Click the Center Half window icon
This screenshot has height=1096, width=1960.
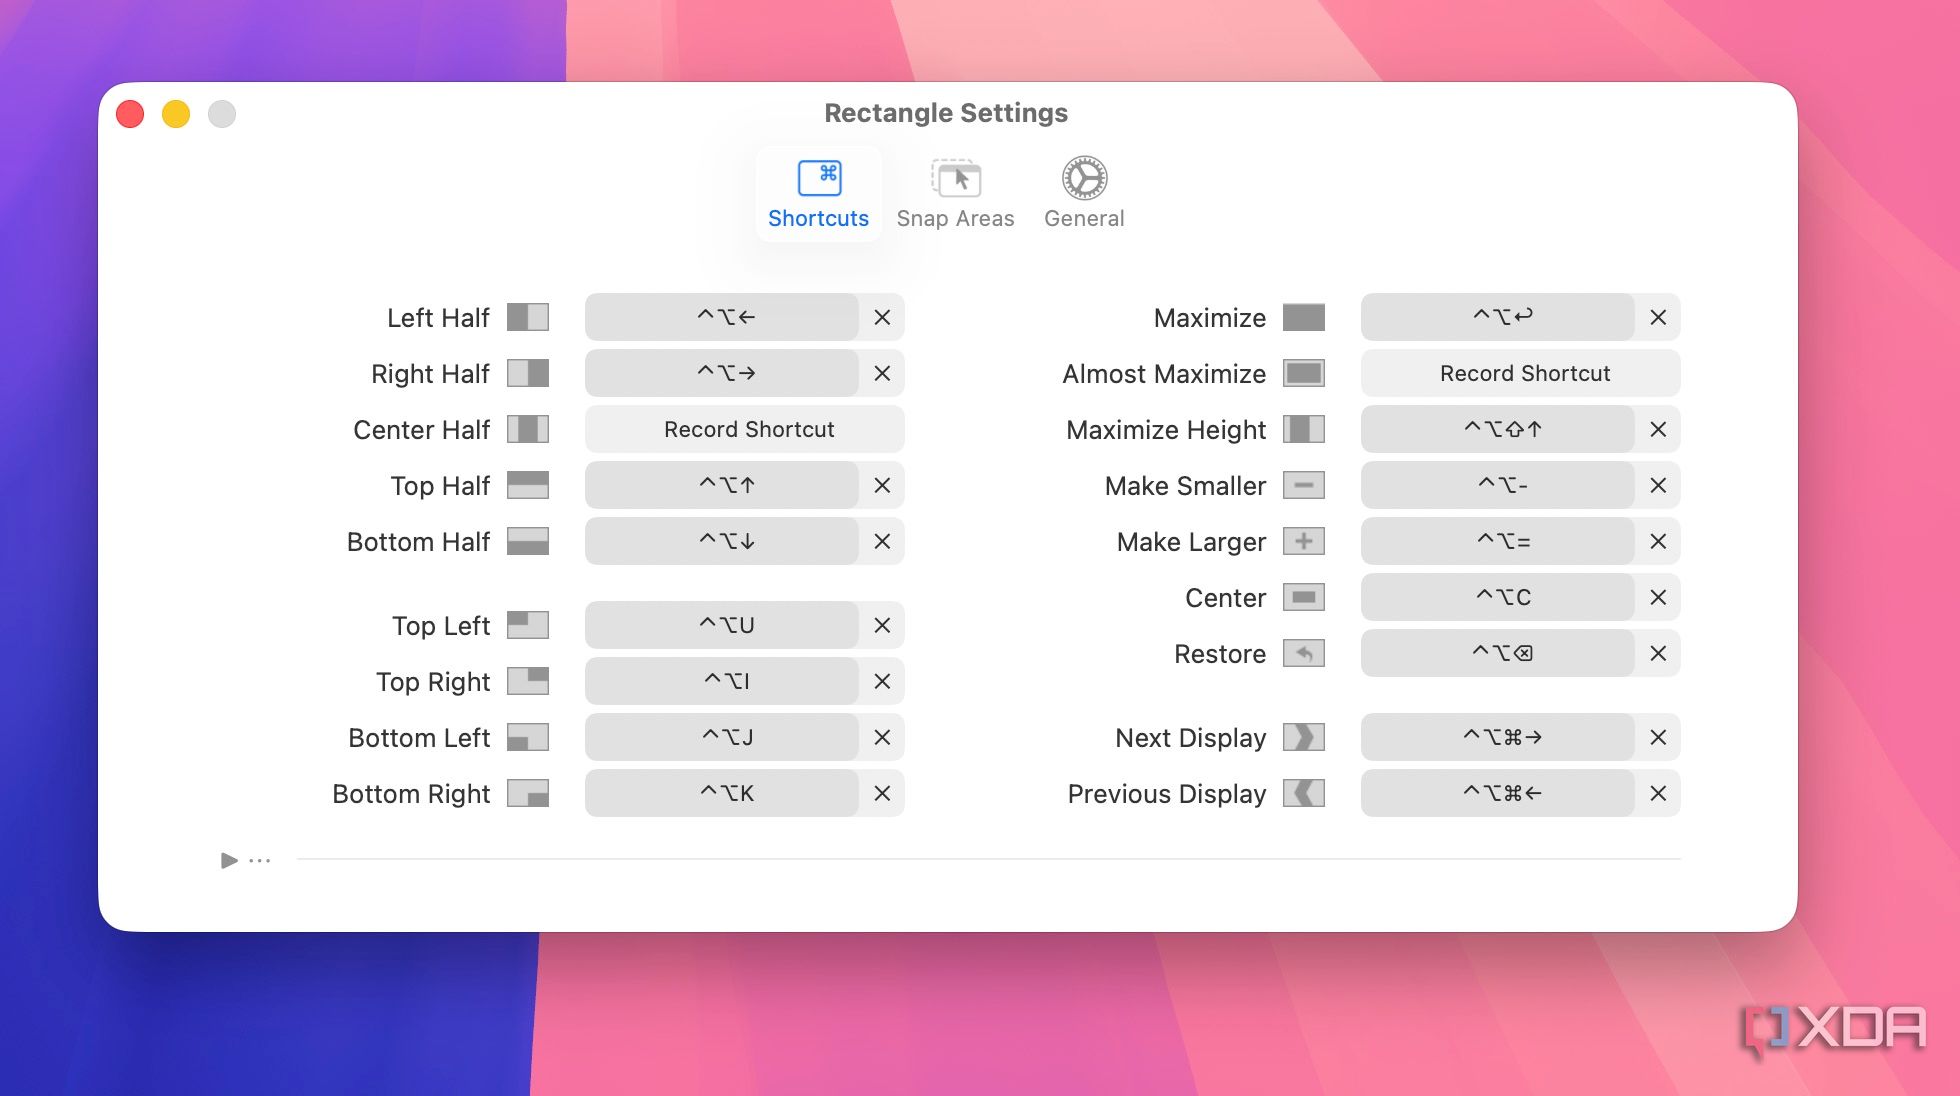[x=528, y=429]
